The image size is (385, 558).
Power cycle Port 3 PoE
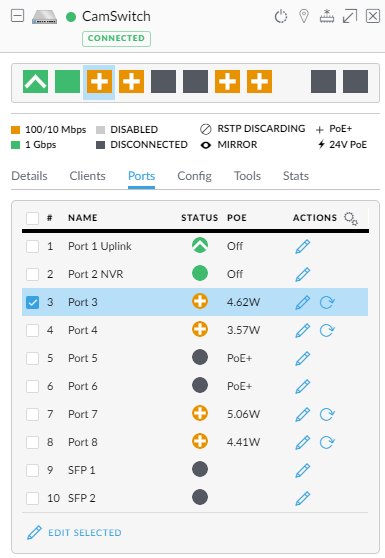(x=327, y=302)
